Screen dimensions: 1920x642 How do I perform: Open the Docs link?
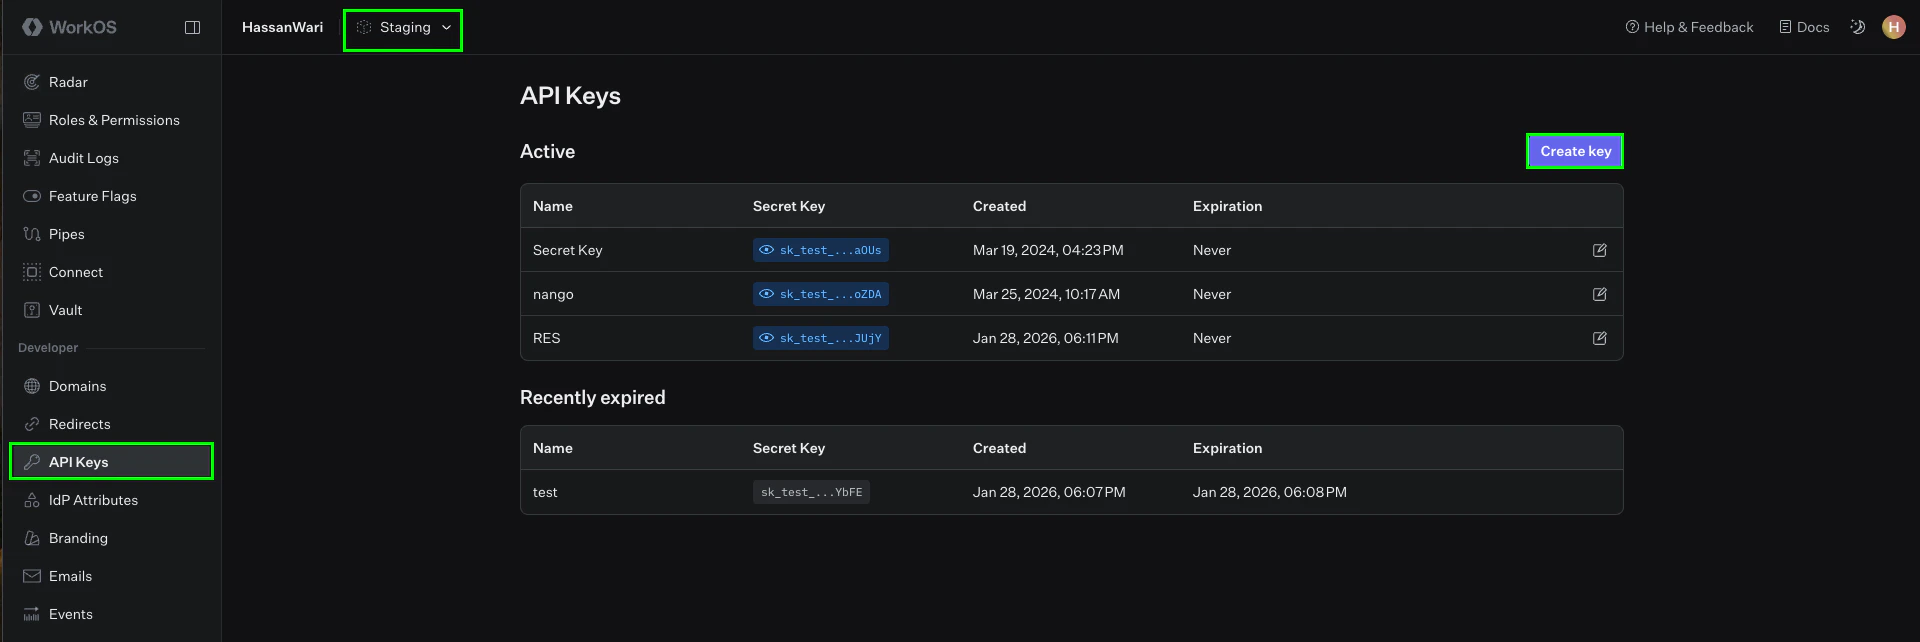click(1804, 27)
